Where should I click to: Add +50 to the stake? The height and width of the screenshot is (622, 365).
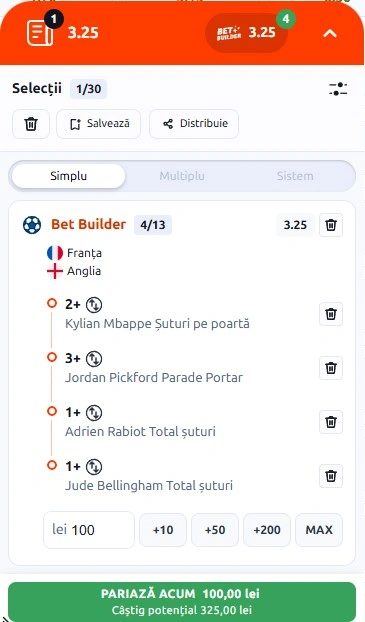point(215,530)
